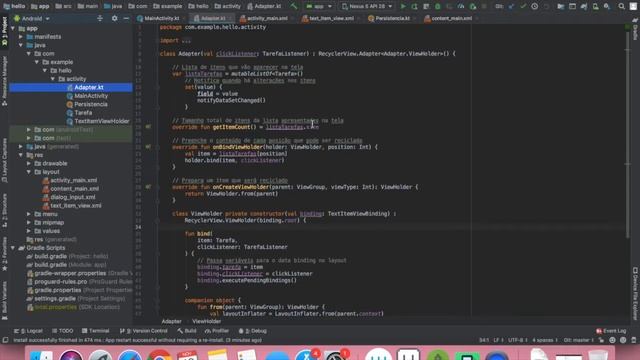Image resolution: width=640 pixels, height=360 pixels.
Task: Open the Logcat tool window
Action: [x=29, y=331]
